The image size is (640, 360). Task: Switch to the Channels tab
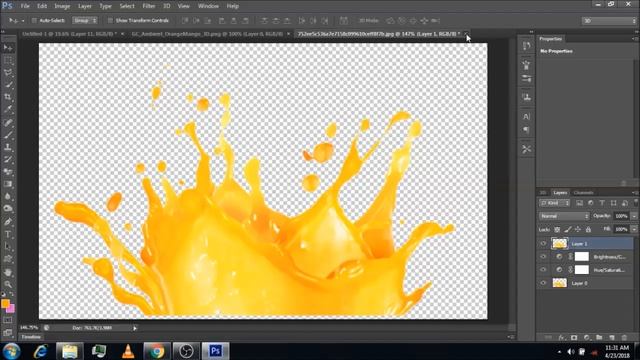[583, 193]
